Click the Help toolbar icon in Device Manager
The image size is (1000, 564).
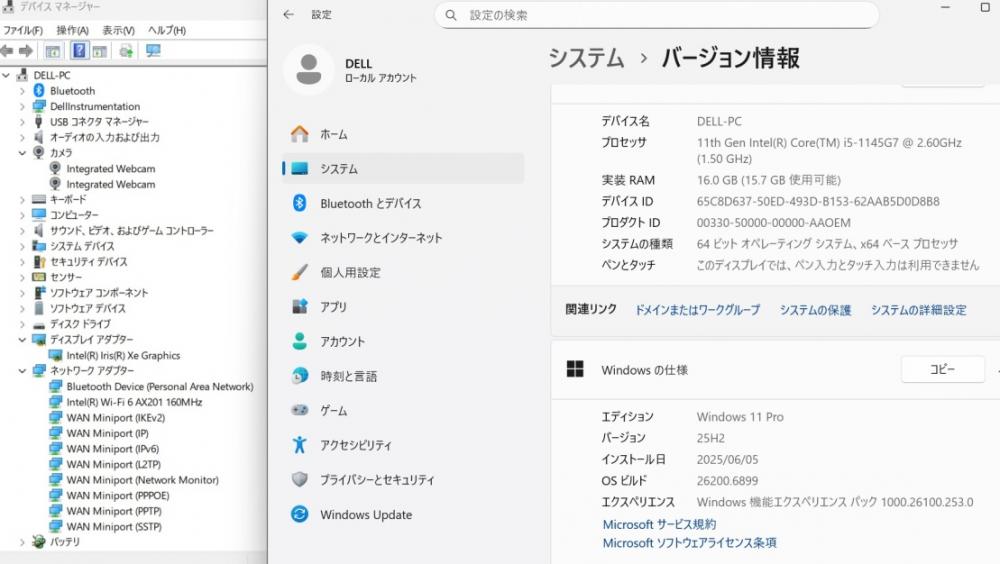tap(79, 51)
